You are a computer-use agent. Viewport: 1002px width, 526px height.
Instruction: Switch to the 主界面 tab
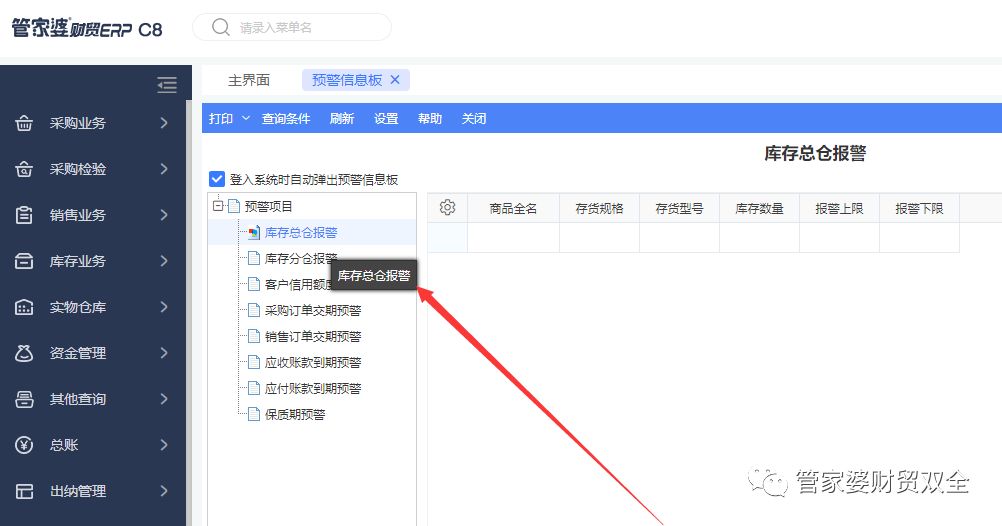tap(249, 80)
